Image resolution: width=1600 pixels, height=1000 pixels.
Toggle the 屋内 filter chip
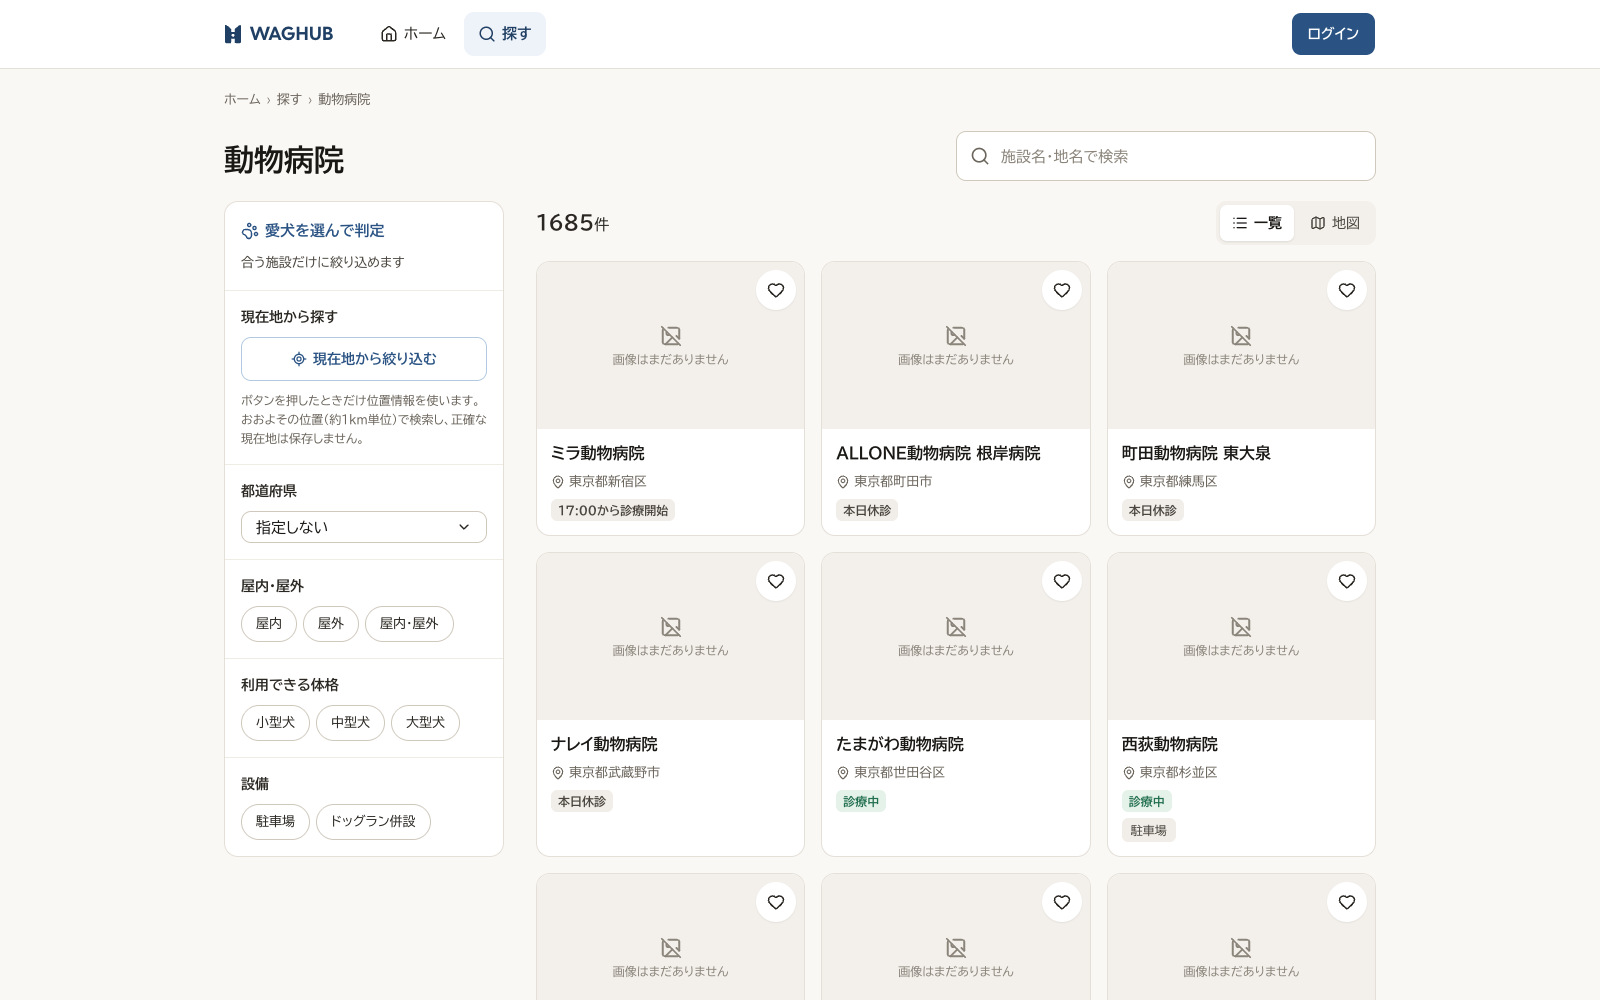pos(269,624)
